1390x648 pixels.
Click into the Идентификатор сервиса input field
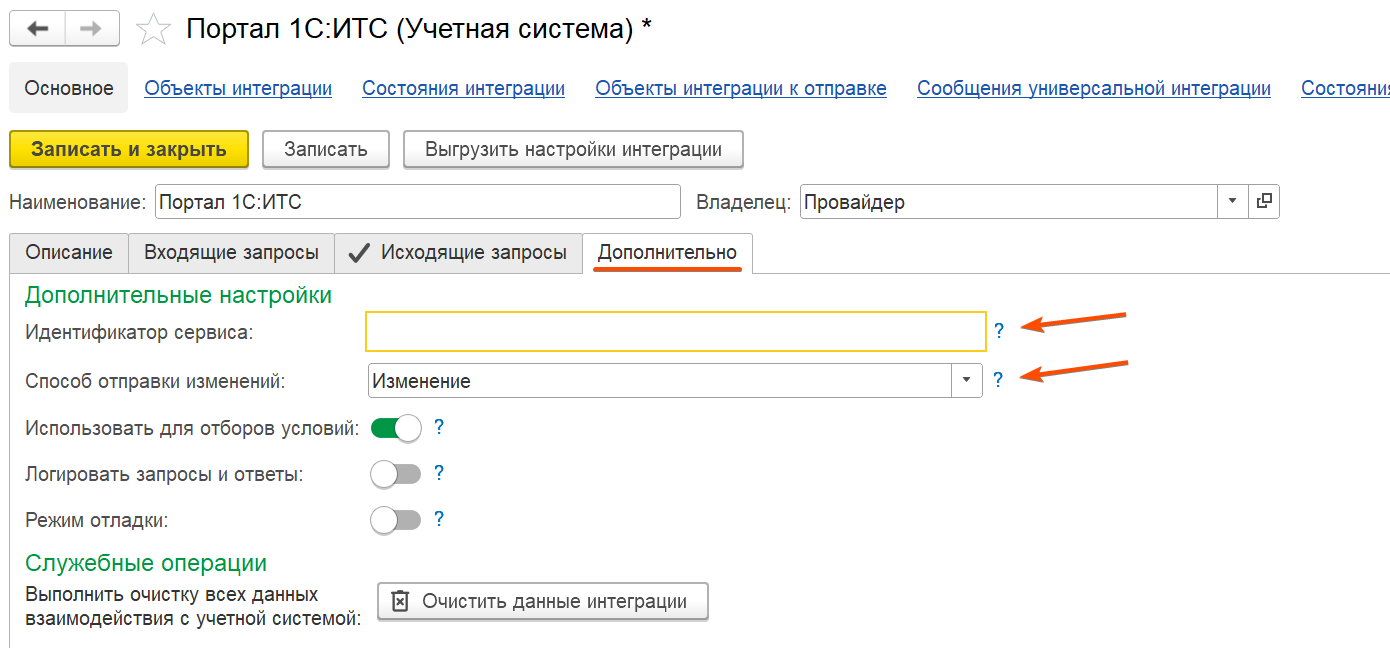[x=676, y=331]
